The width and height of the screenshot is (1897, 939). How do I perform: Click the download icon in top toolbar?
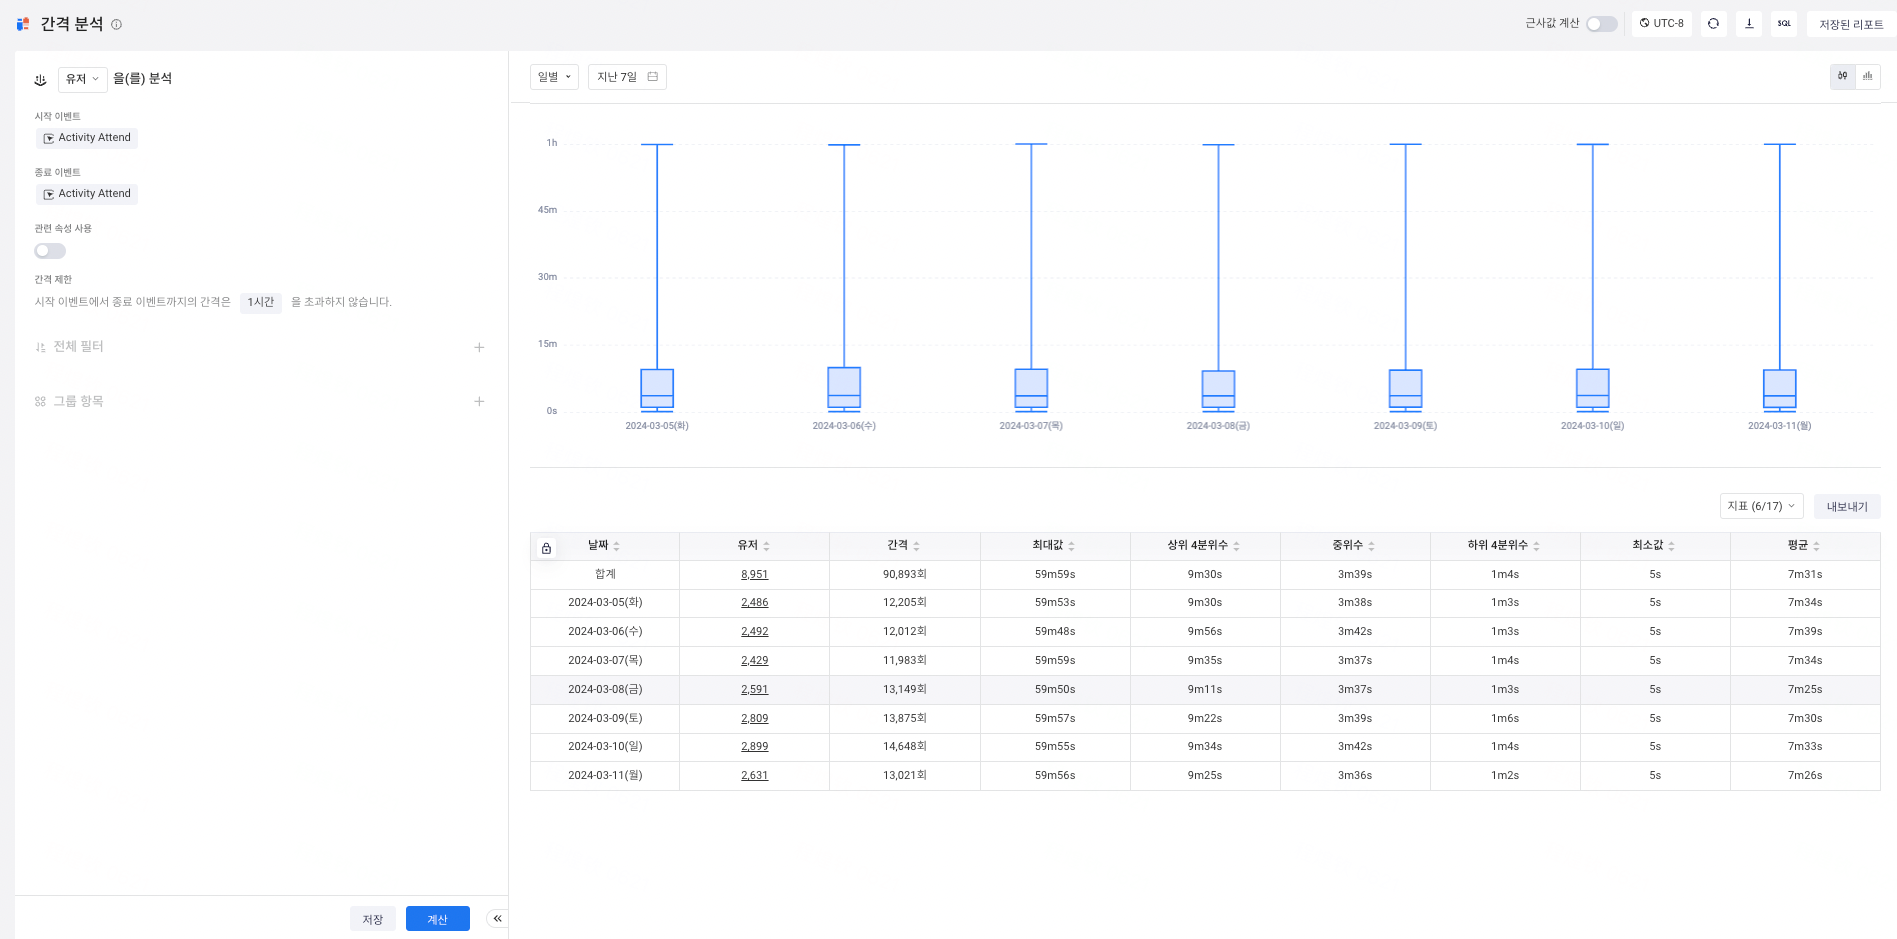[1749, 24]
